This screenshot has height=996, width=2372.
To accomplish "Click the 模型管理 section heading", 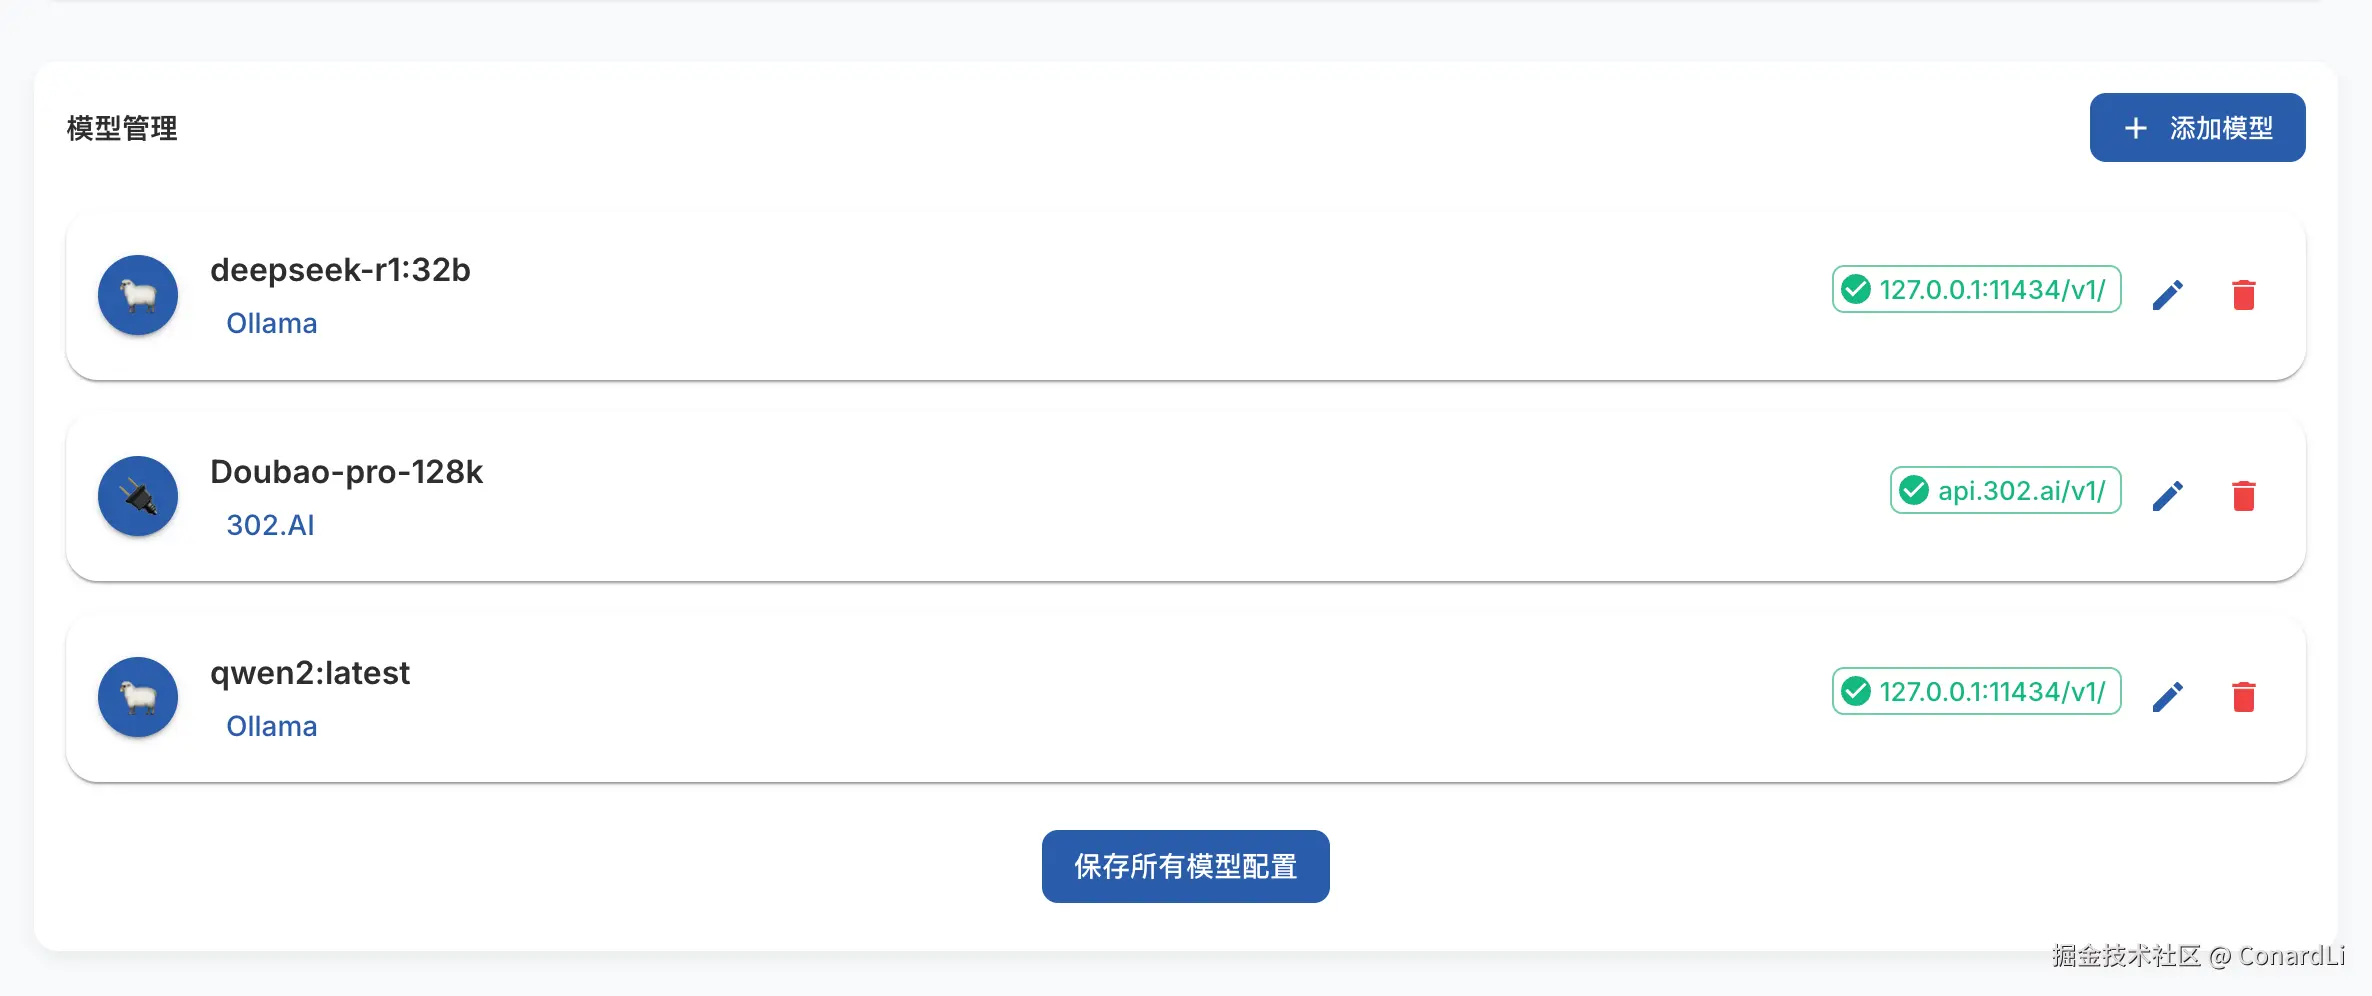I will [122, 128].
